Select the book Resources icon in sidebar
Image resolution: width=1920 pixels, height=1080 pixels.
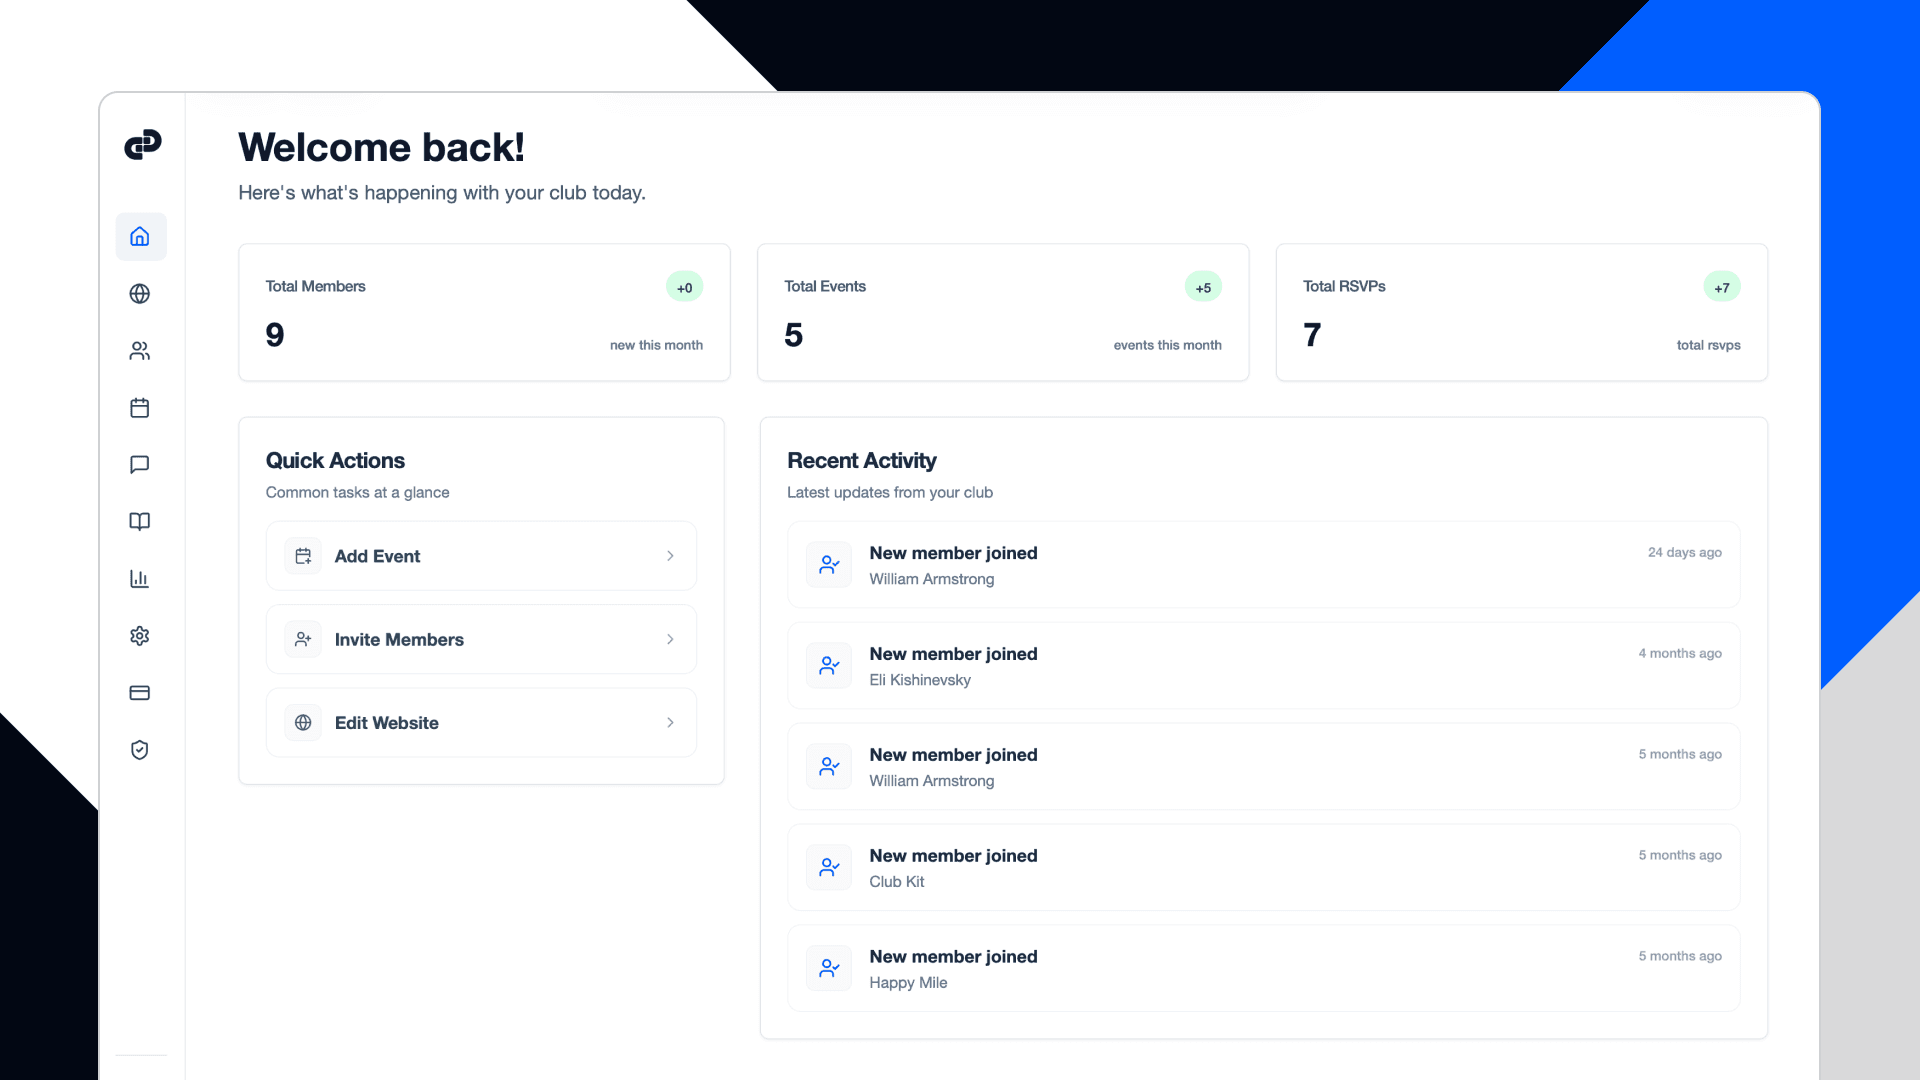point(140,521)
